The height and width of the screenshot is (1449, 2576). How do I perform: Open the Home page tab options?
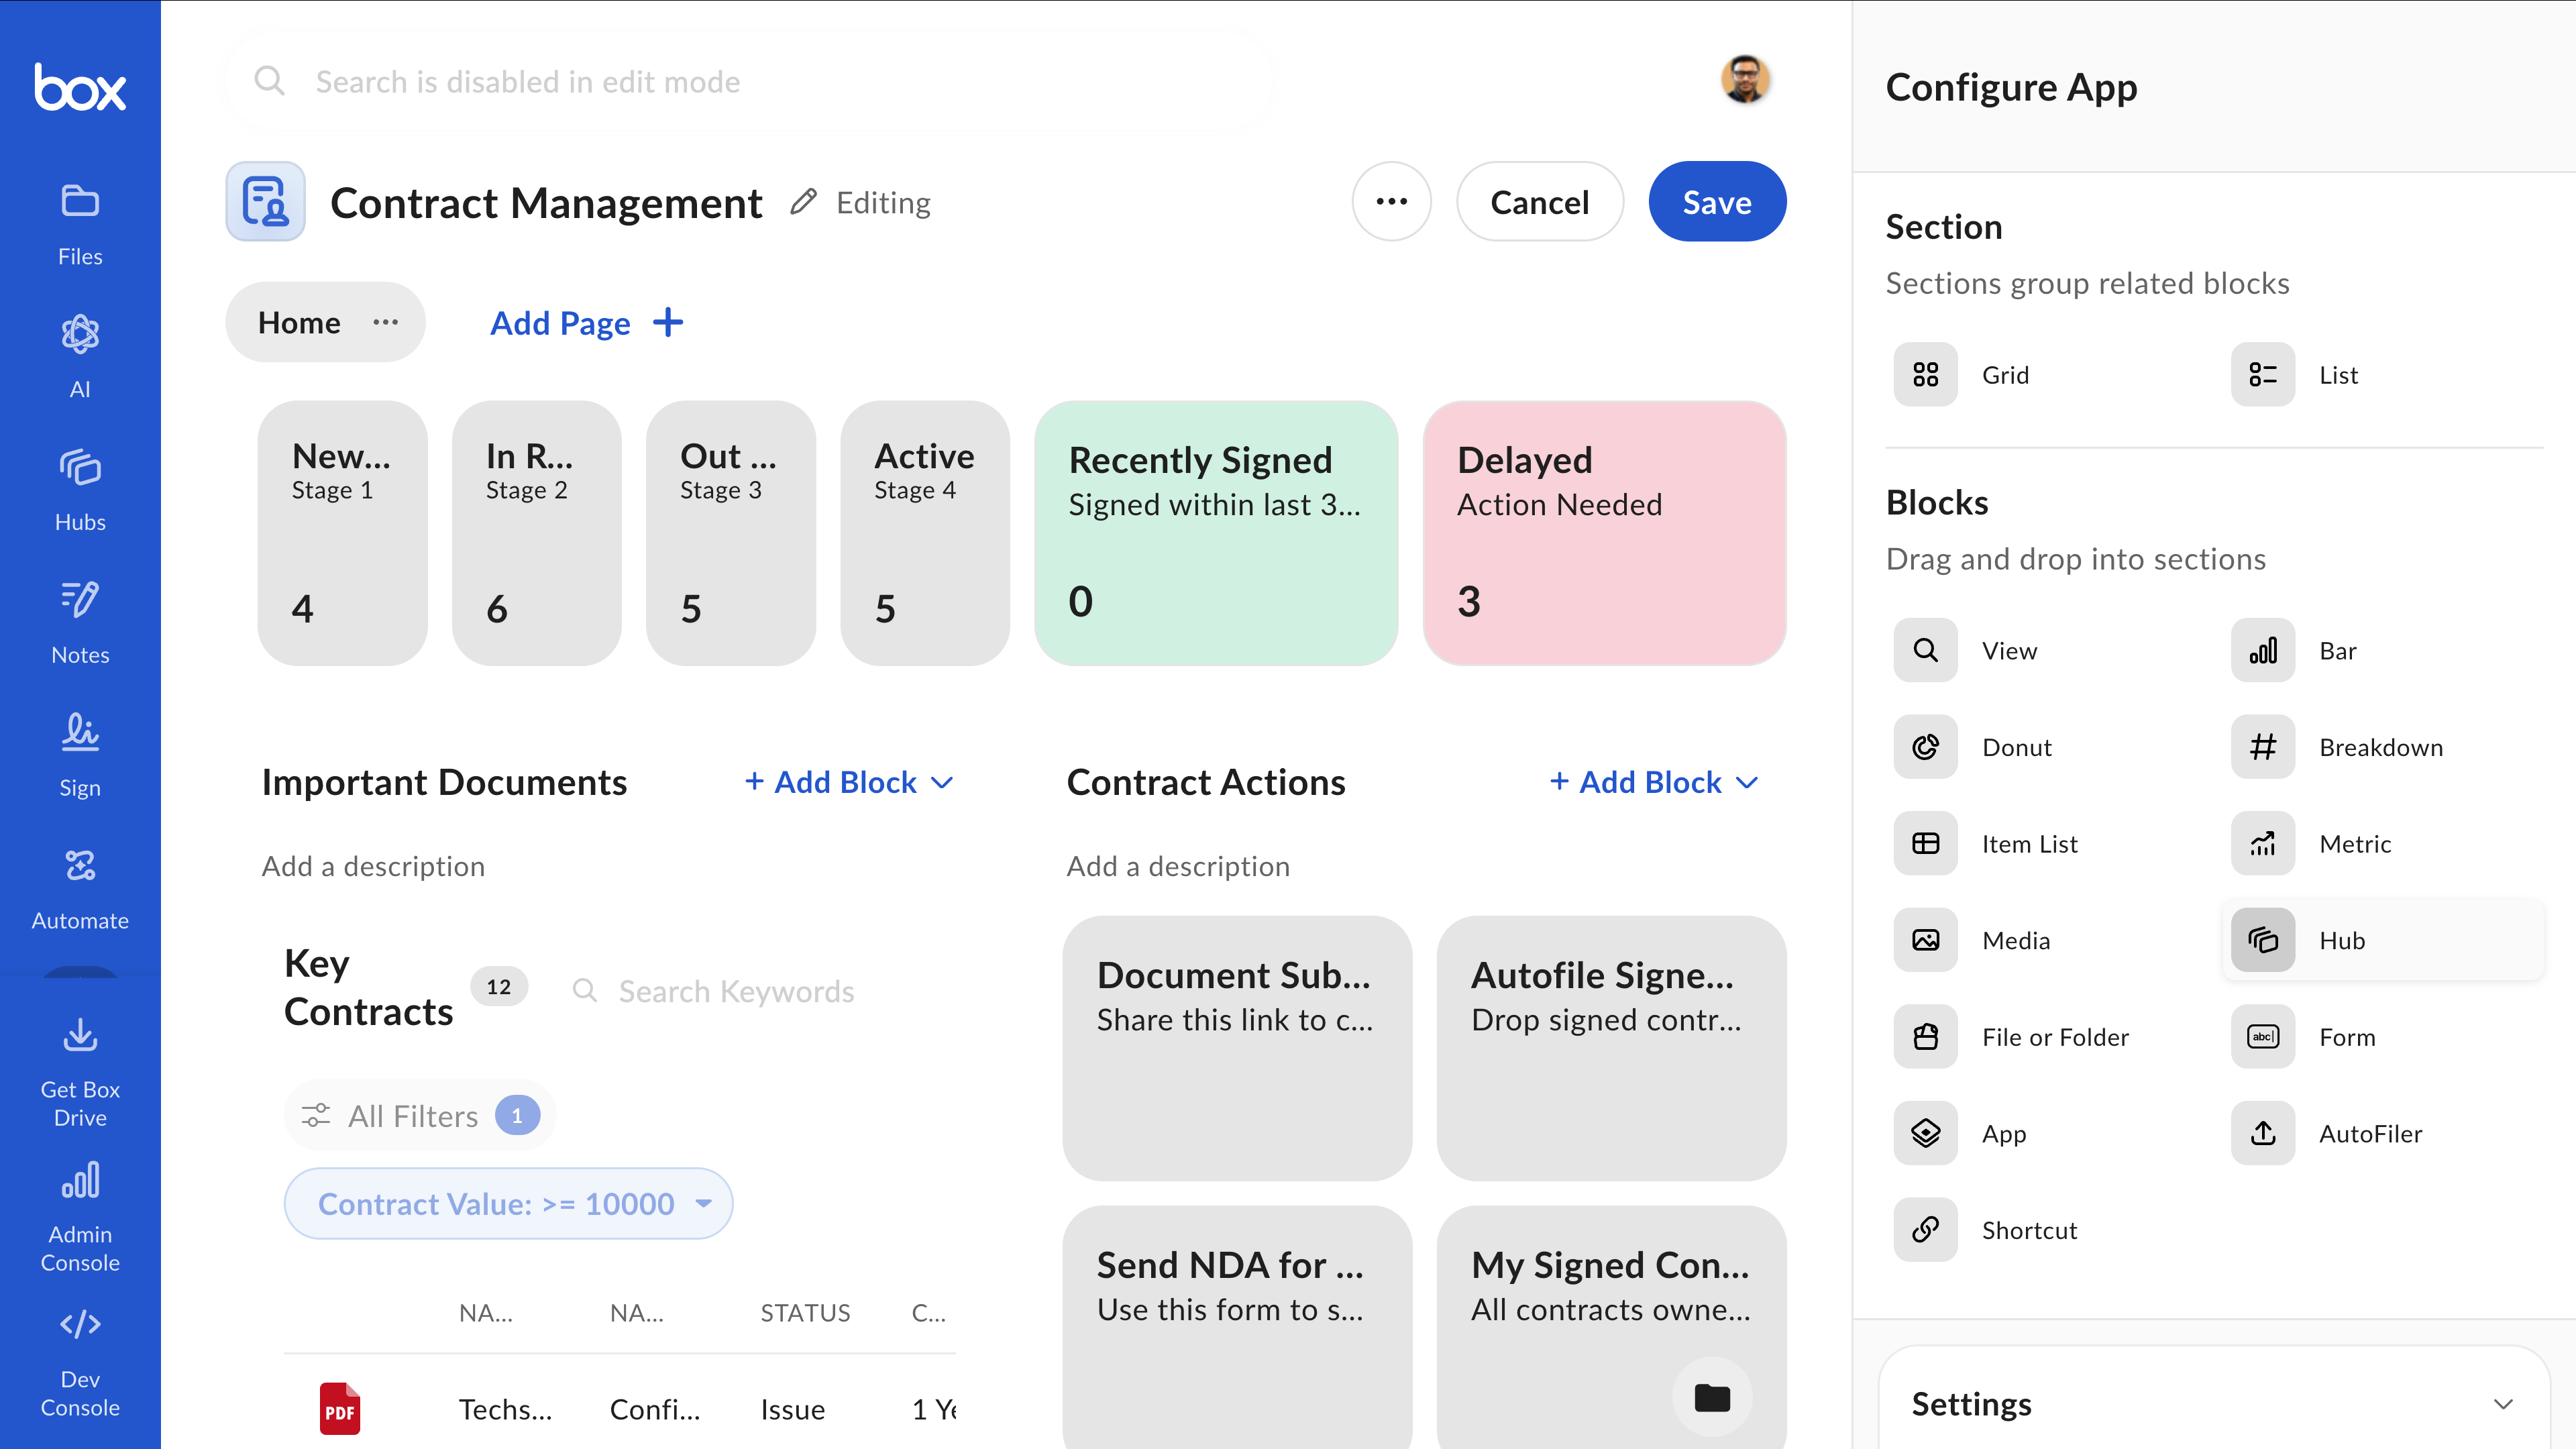[385, 322]
